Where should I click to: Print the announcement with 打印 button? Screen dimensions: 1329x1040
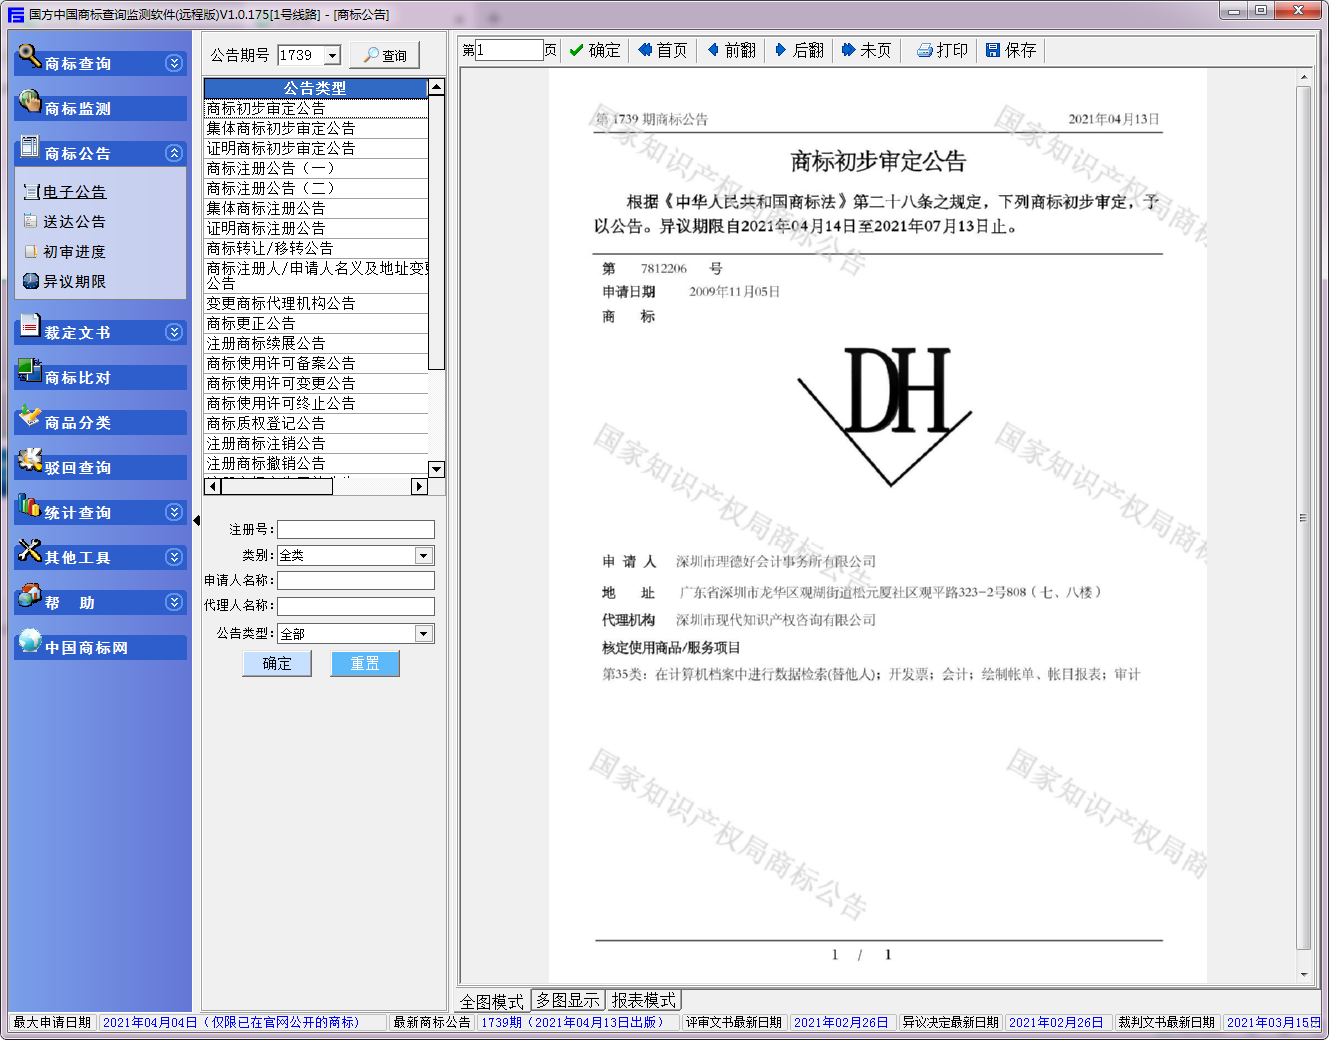[x=942, y=50]
